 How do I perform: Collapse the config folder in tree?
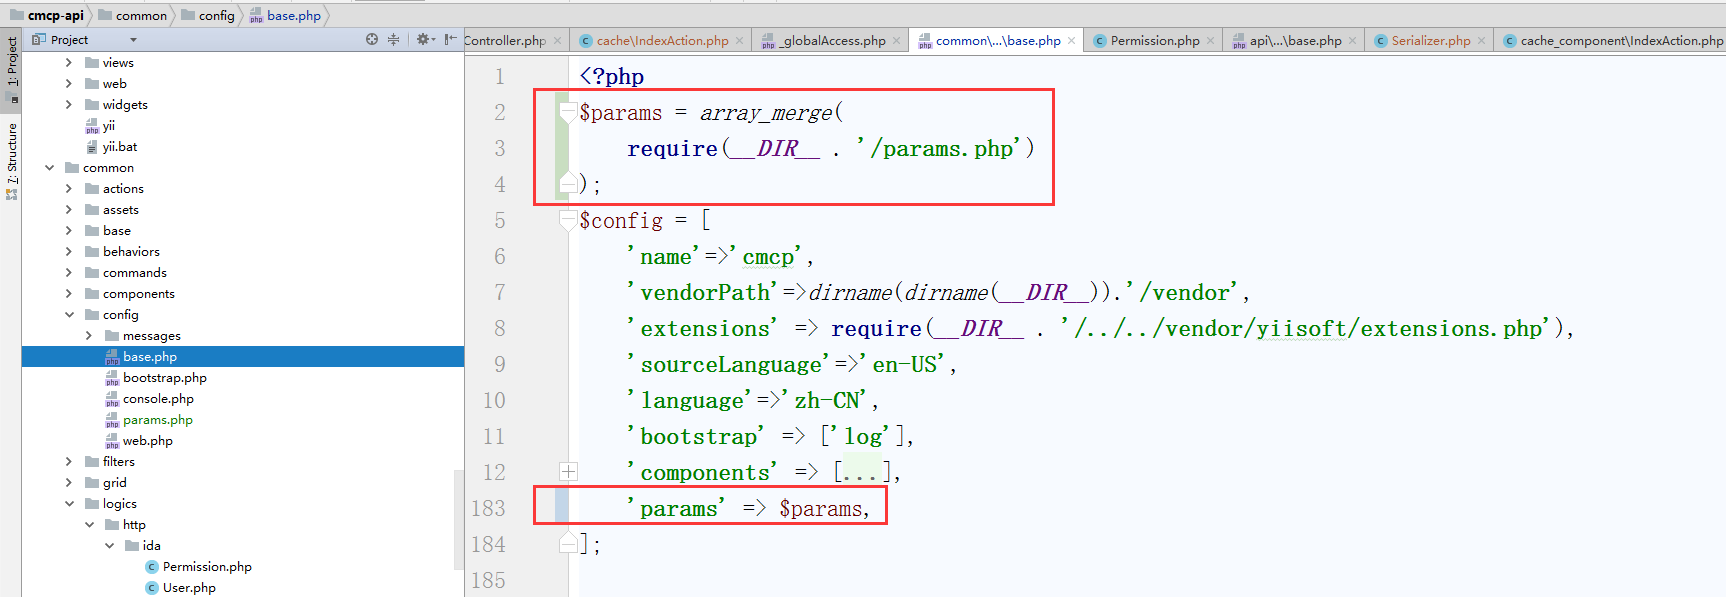pos(69,315)
